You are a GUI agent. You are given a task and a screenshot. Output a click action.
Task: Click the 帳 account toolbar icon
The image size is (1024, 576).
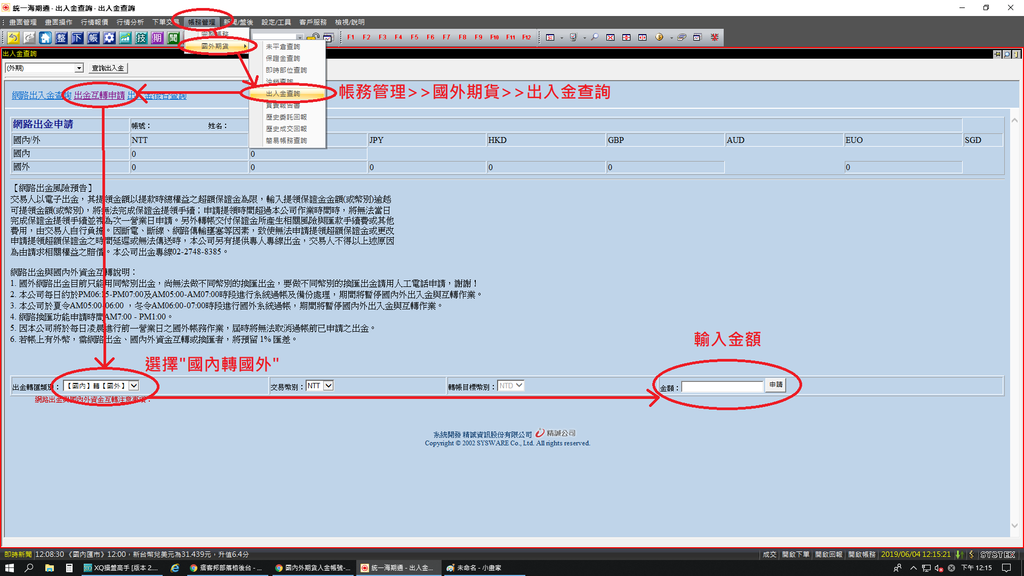(92, 38)
